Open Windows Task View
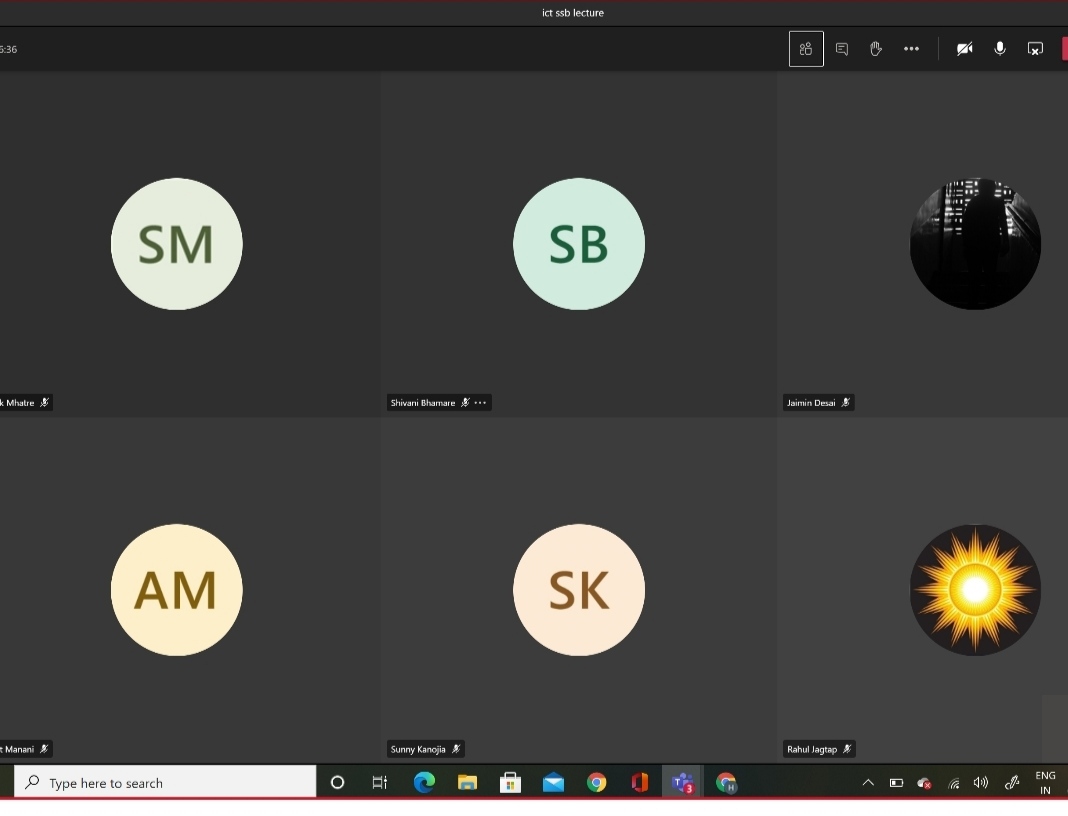 pos(380,783)
